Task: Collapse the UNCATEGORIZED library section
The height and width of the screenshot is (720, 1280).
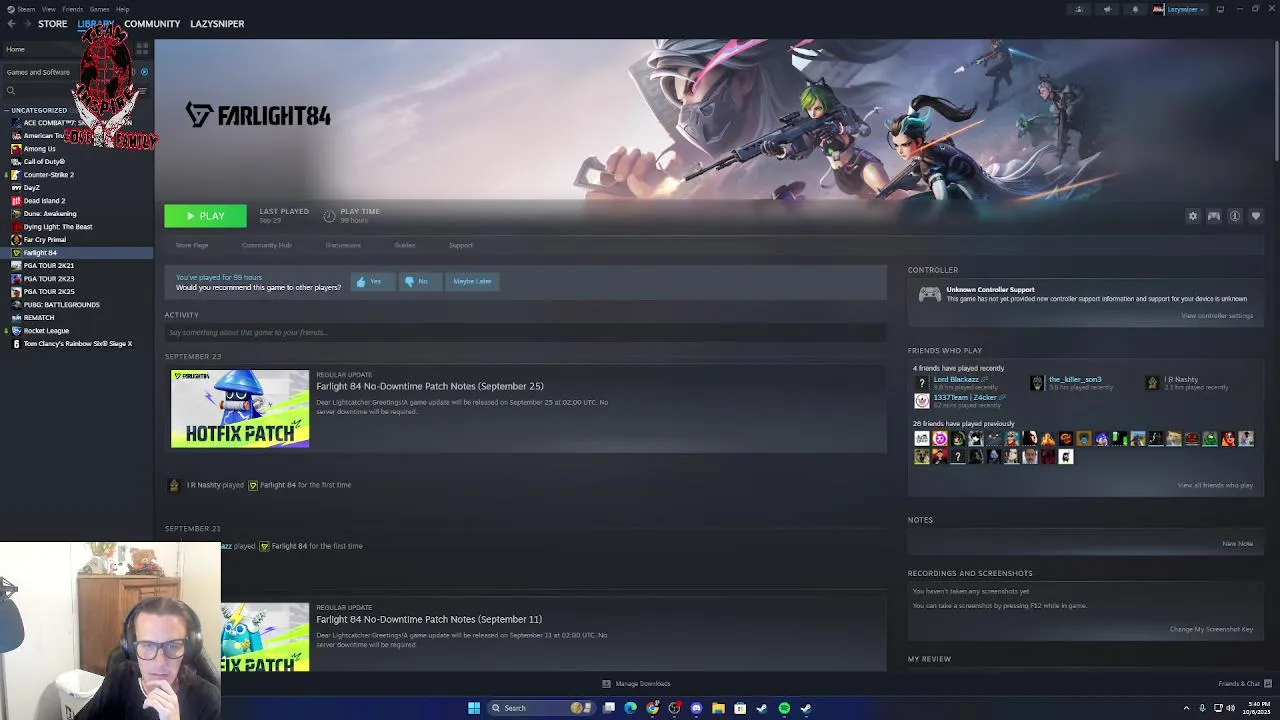Action: (7, 110)
